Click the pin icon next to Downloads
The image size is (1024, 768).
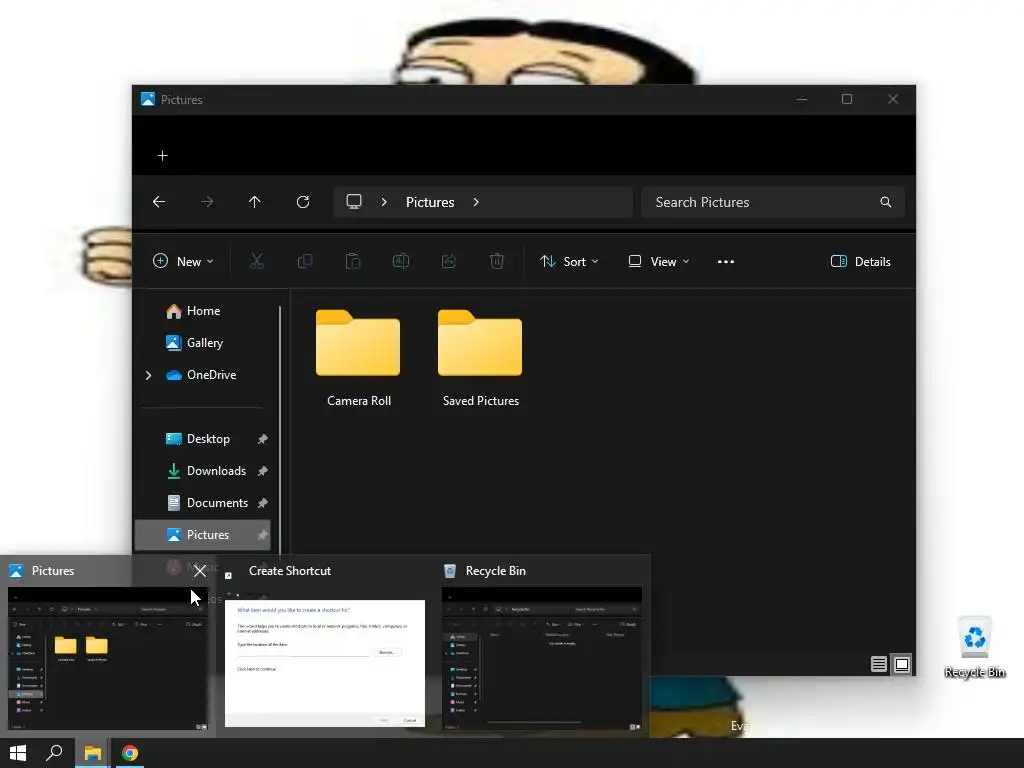(263, 471)
